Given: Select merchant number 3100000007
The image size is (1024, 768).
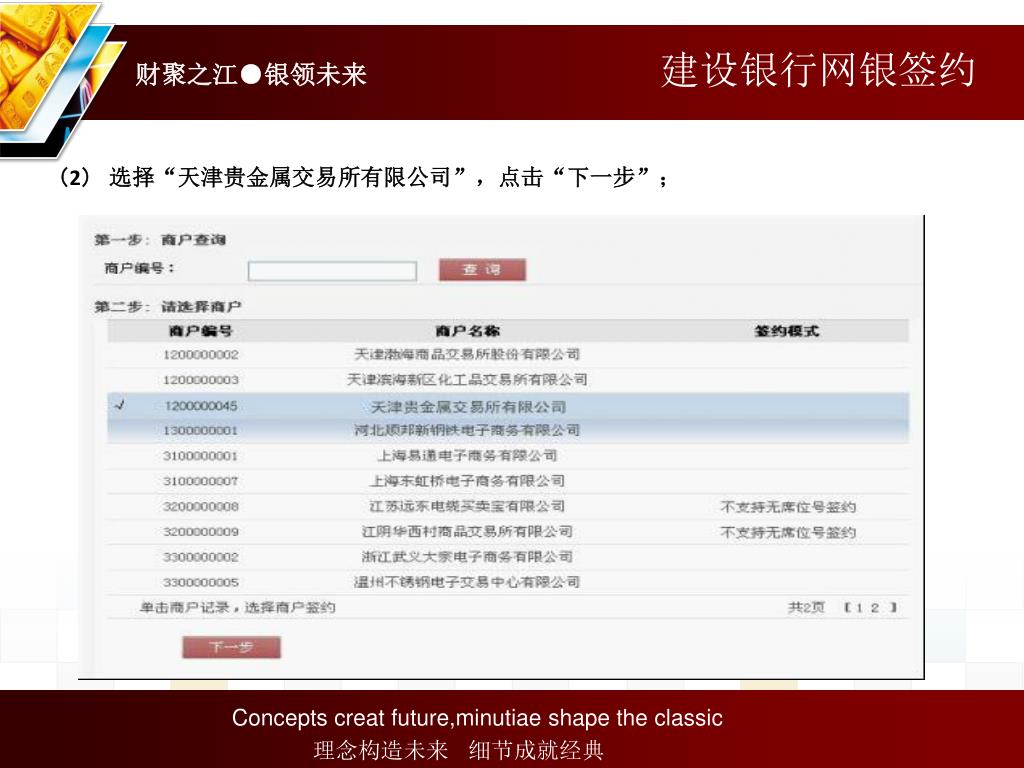Looking at the screenshot, I should 201,481.
